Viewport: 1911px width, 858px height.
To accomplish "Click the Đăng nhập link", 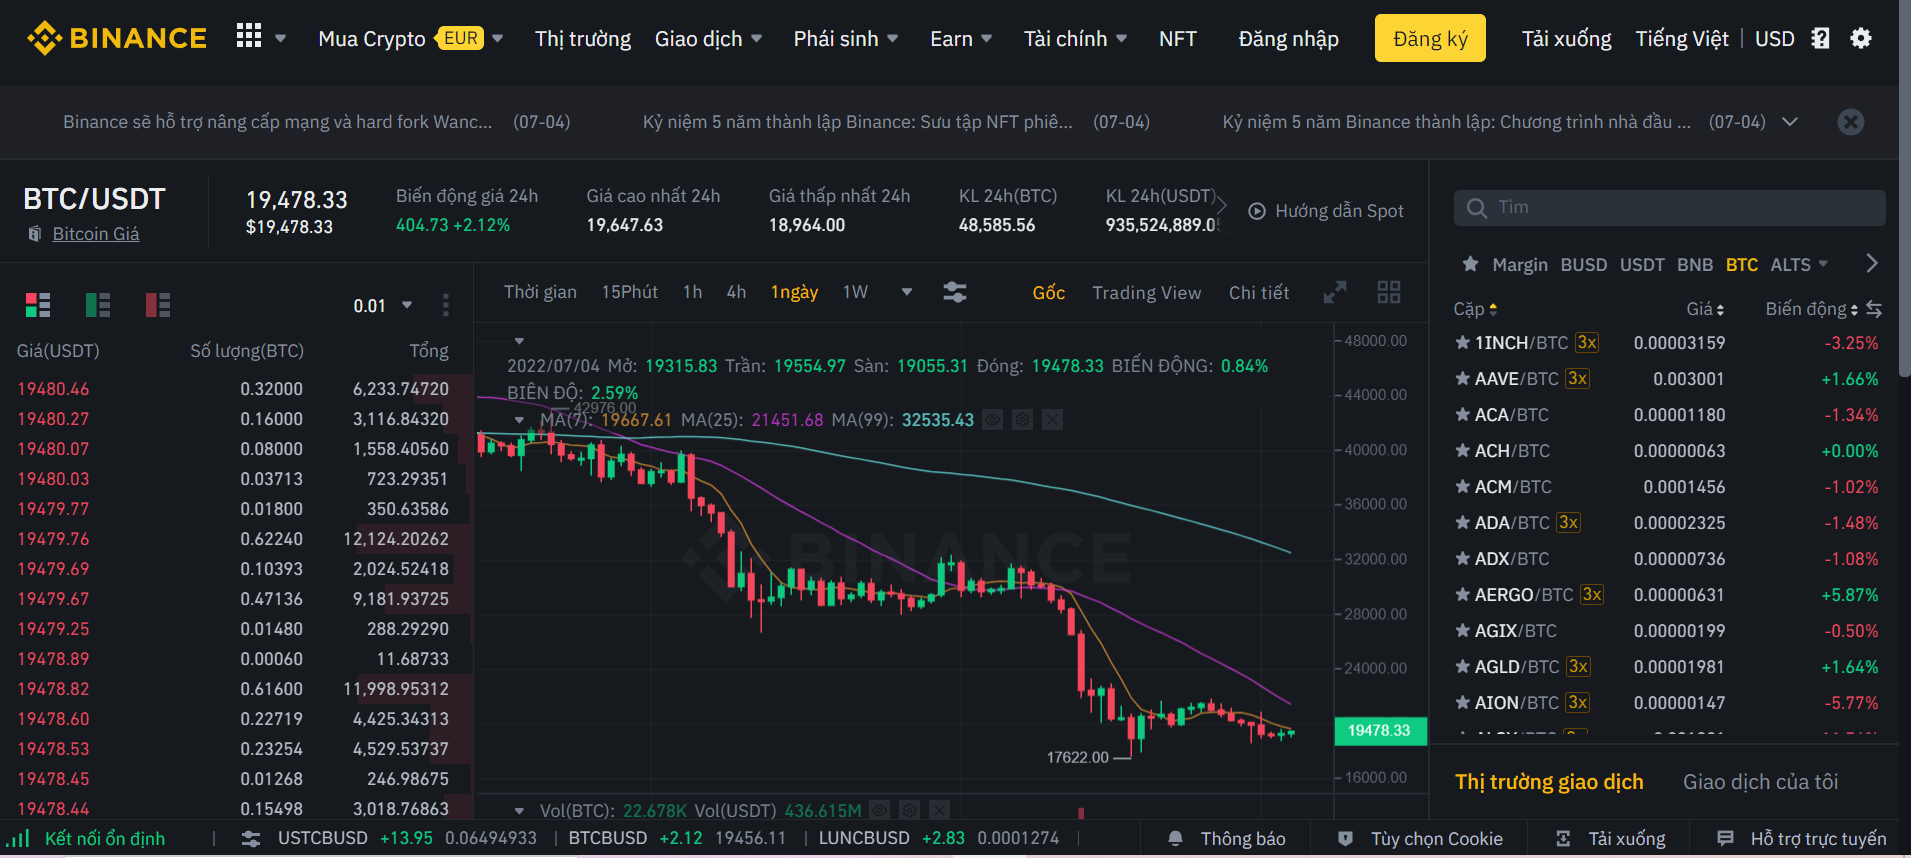I will click(x=1288, y=39).
